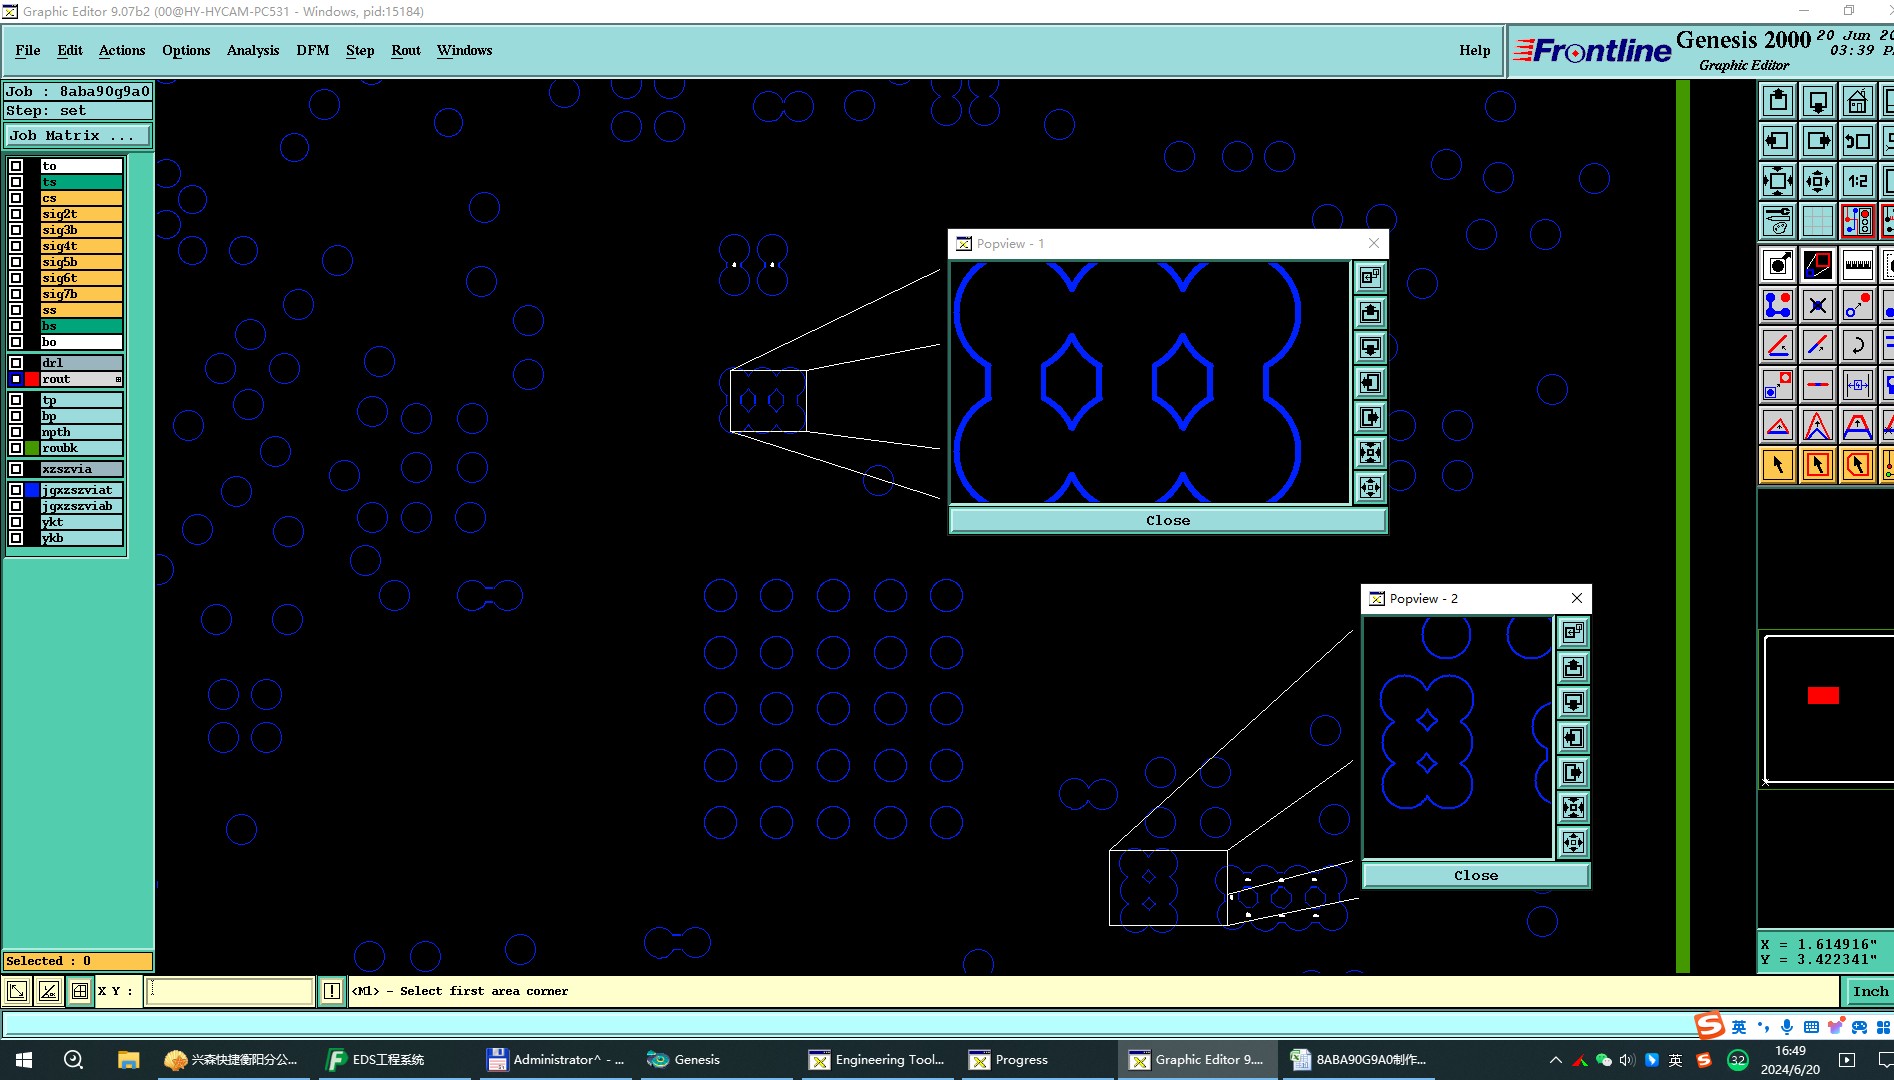Toggle visibility checkbox for layer bs

[16, 326]
